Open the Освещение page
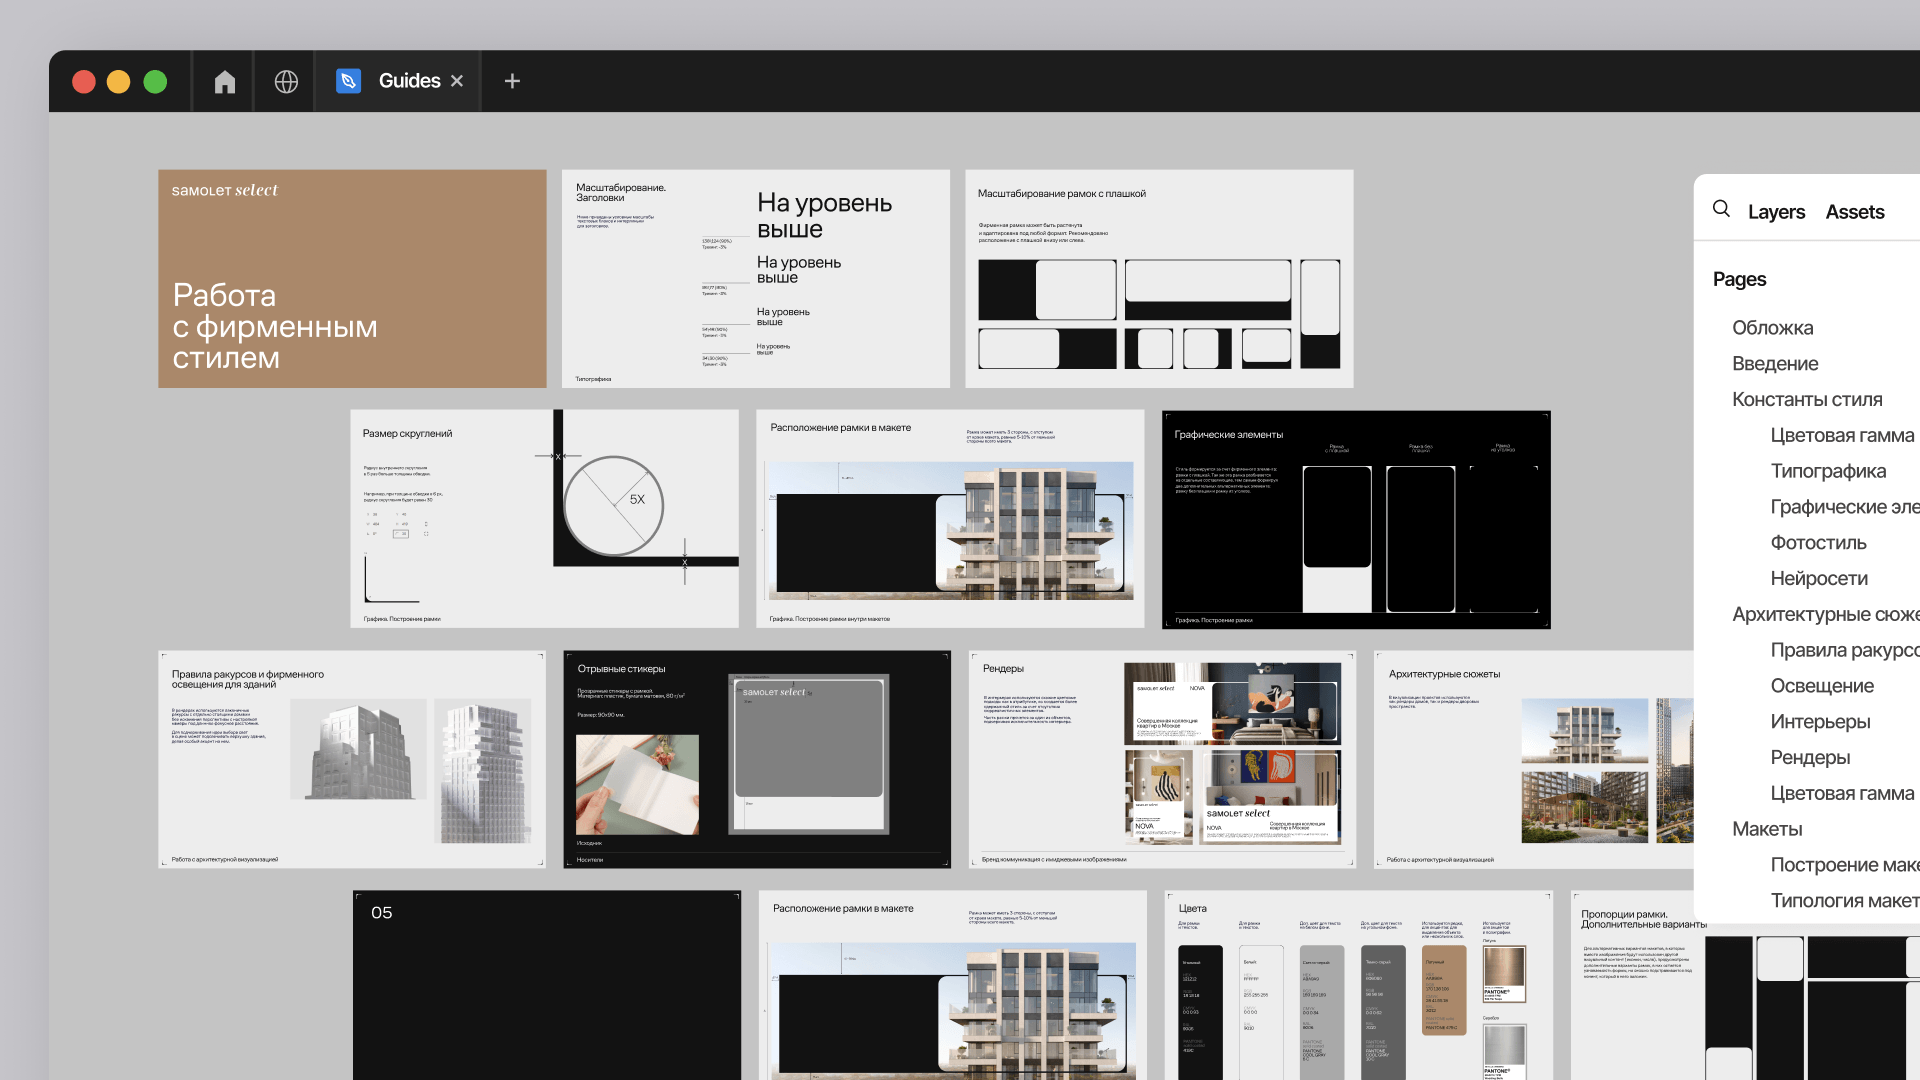Viewport: 1920px width, 1080px height. [x=1822, y=686]
